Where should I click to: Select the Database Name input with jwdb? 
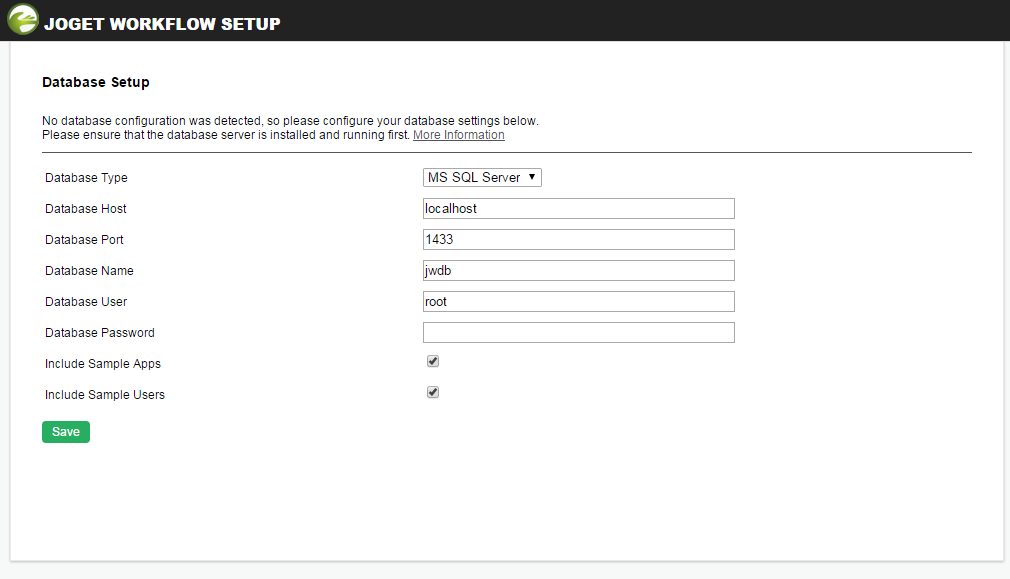click(578, 270)
